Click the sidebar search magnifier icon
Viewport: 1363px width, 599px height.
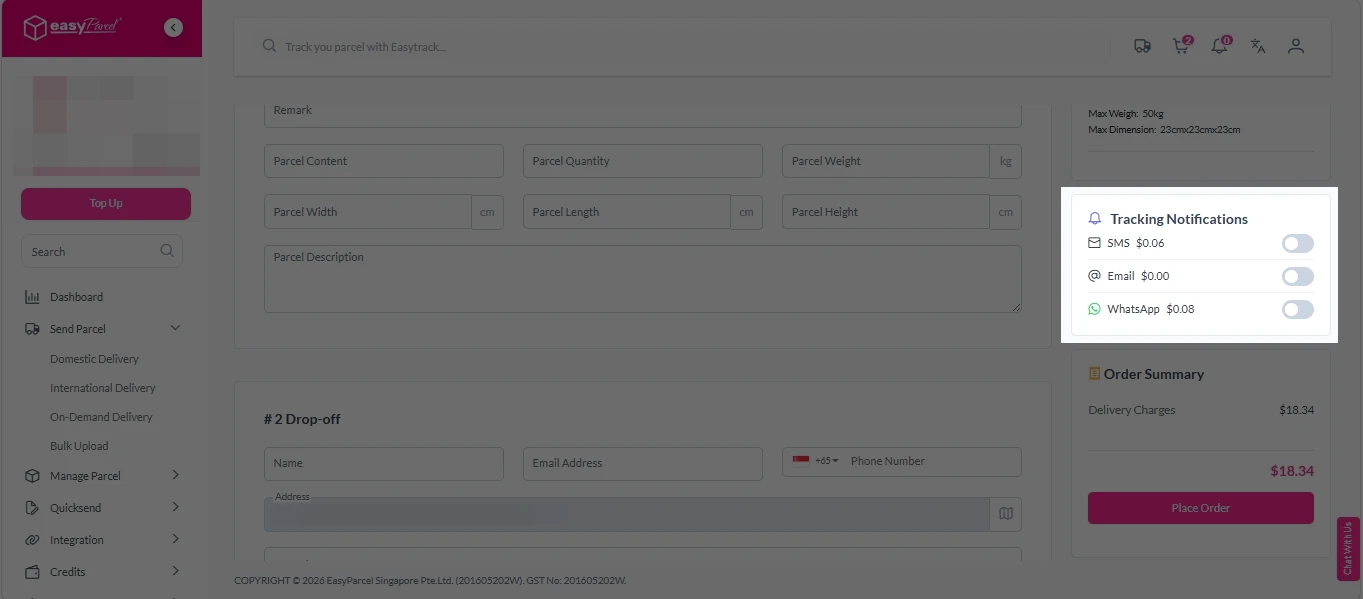(166, 251)
